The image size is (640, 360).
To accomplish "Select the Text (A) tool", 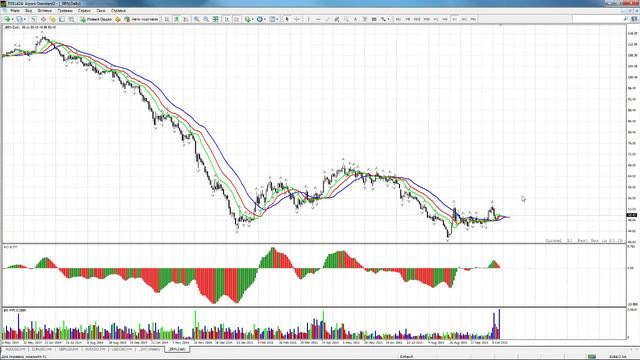I will click(x=356, y=19).
